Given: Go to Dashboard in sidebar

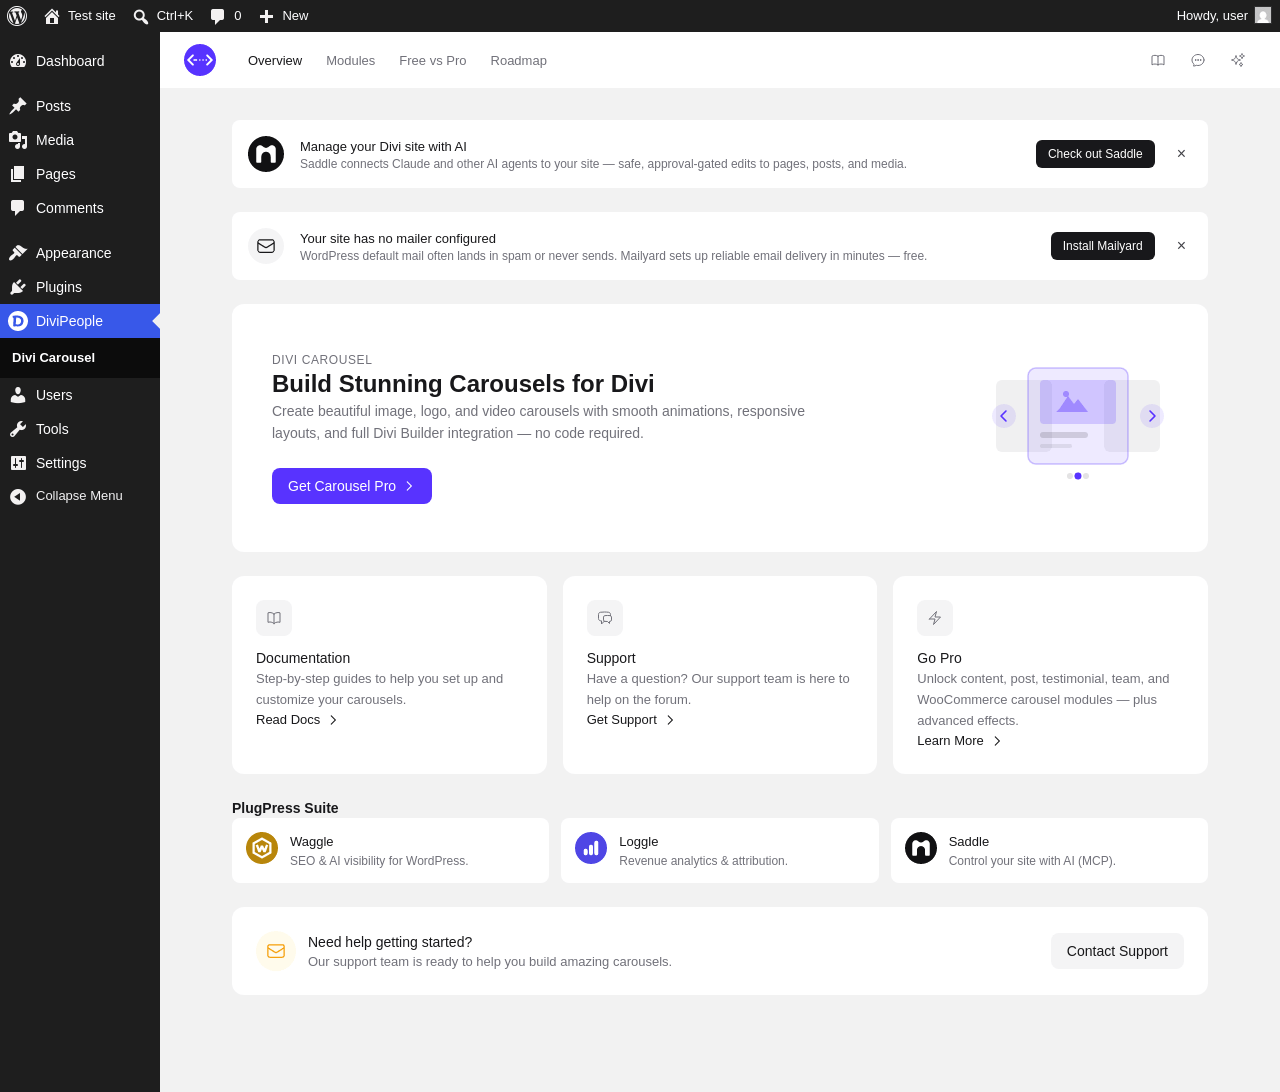Looking at the screenshot, I should tap(80, 61).
